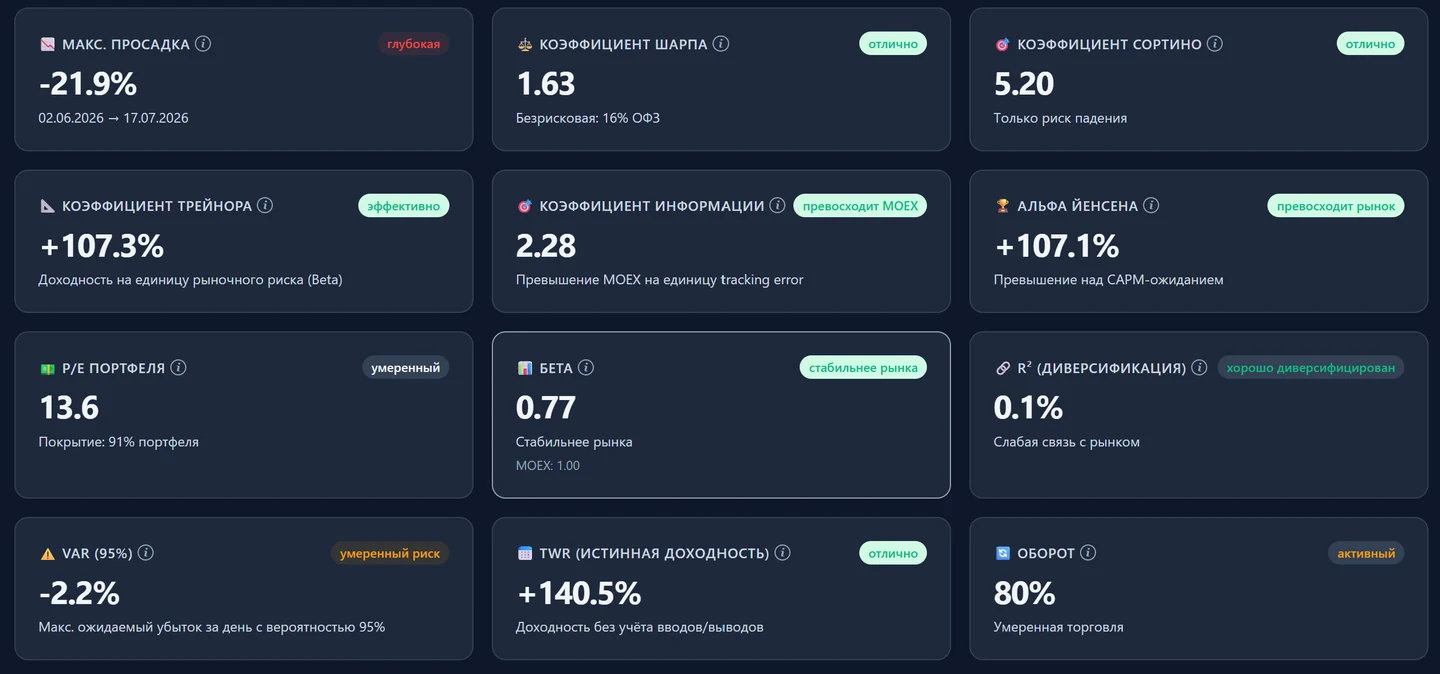Click info icon next to R² (ДИВЕРСИФИКАЦИЯ)
Viewport: 1440px width, 674px height.
point(1199,367)
